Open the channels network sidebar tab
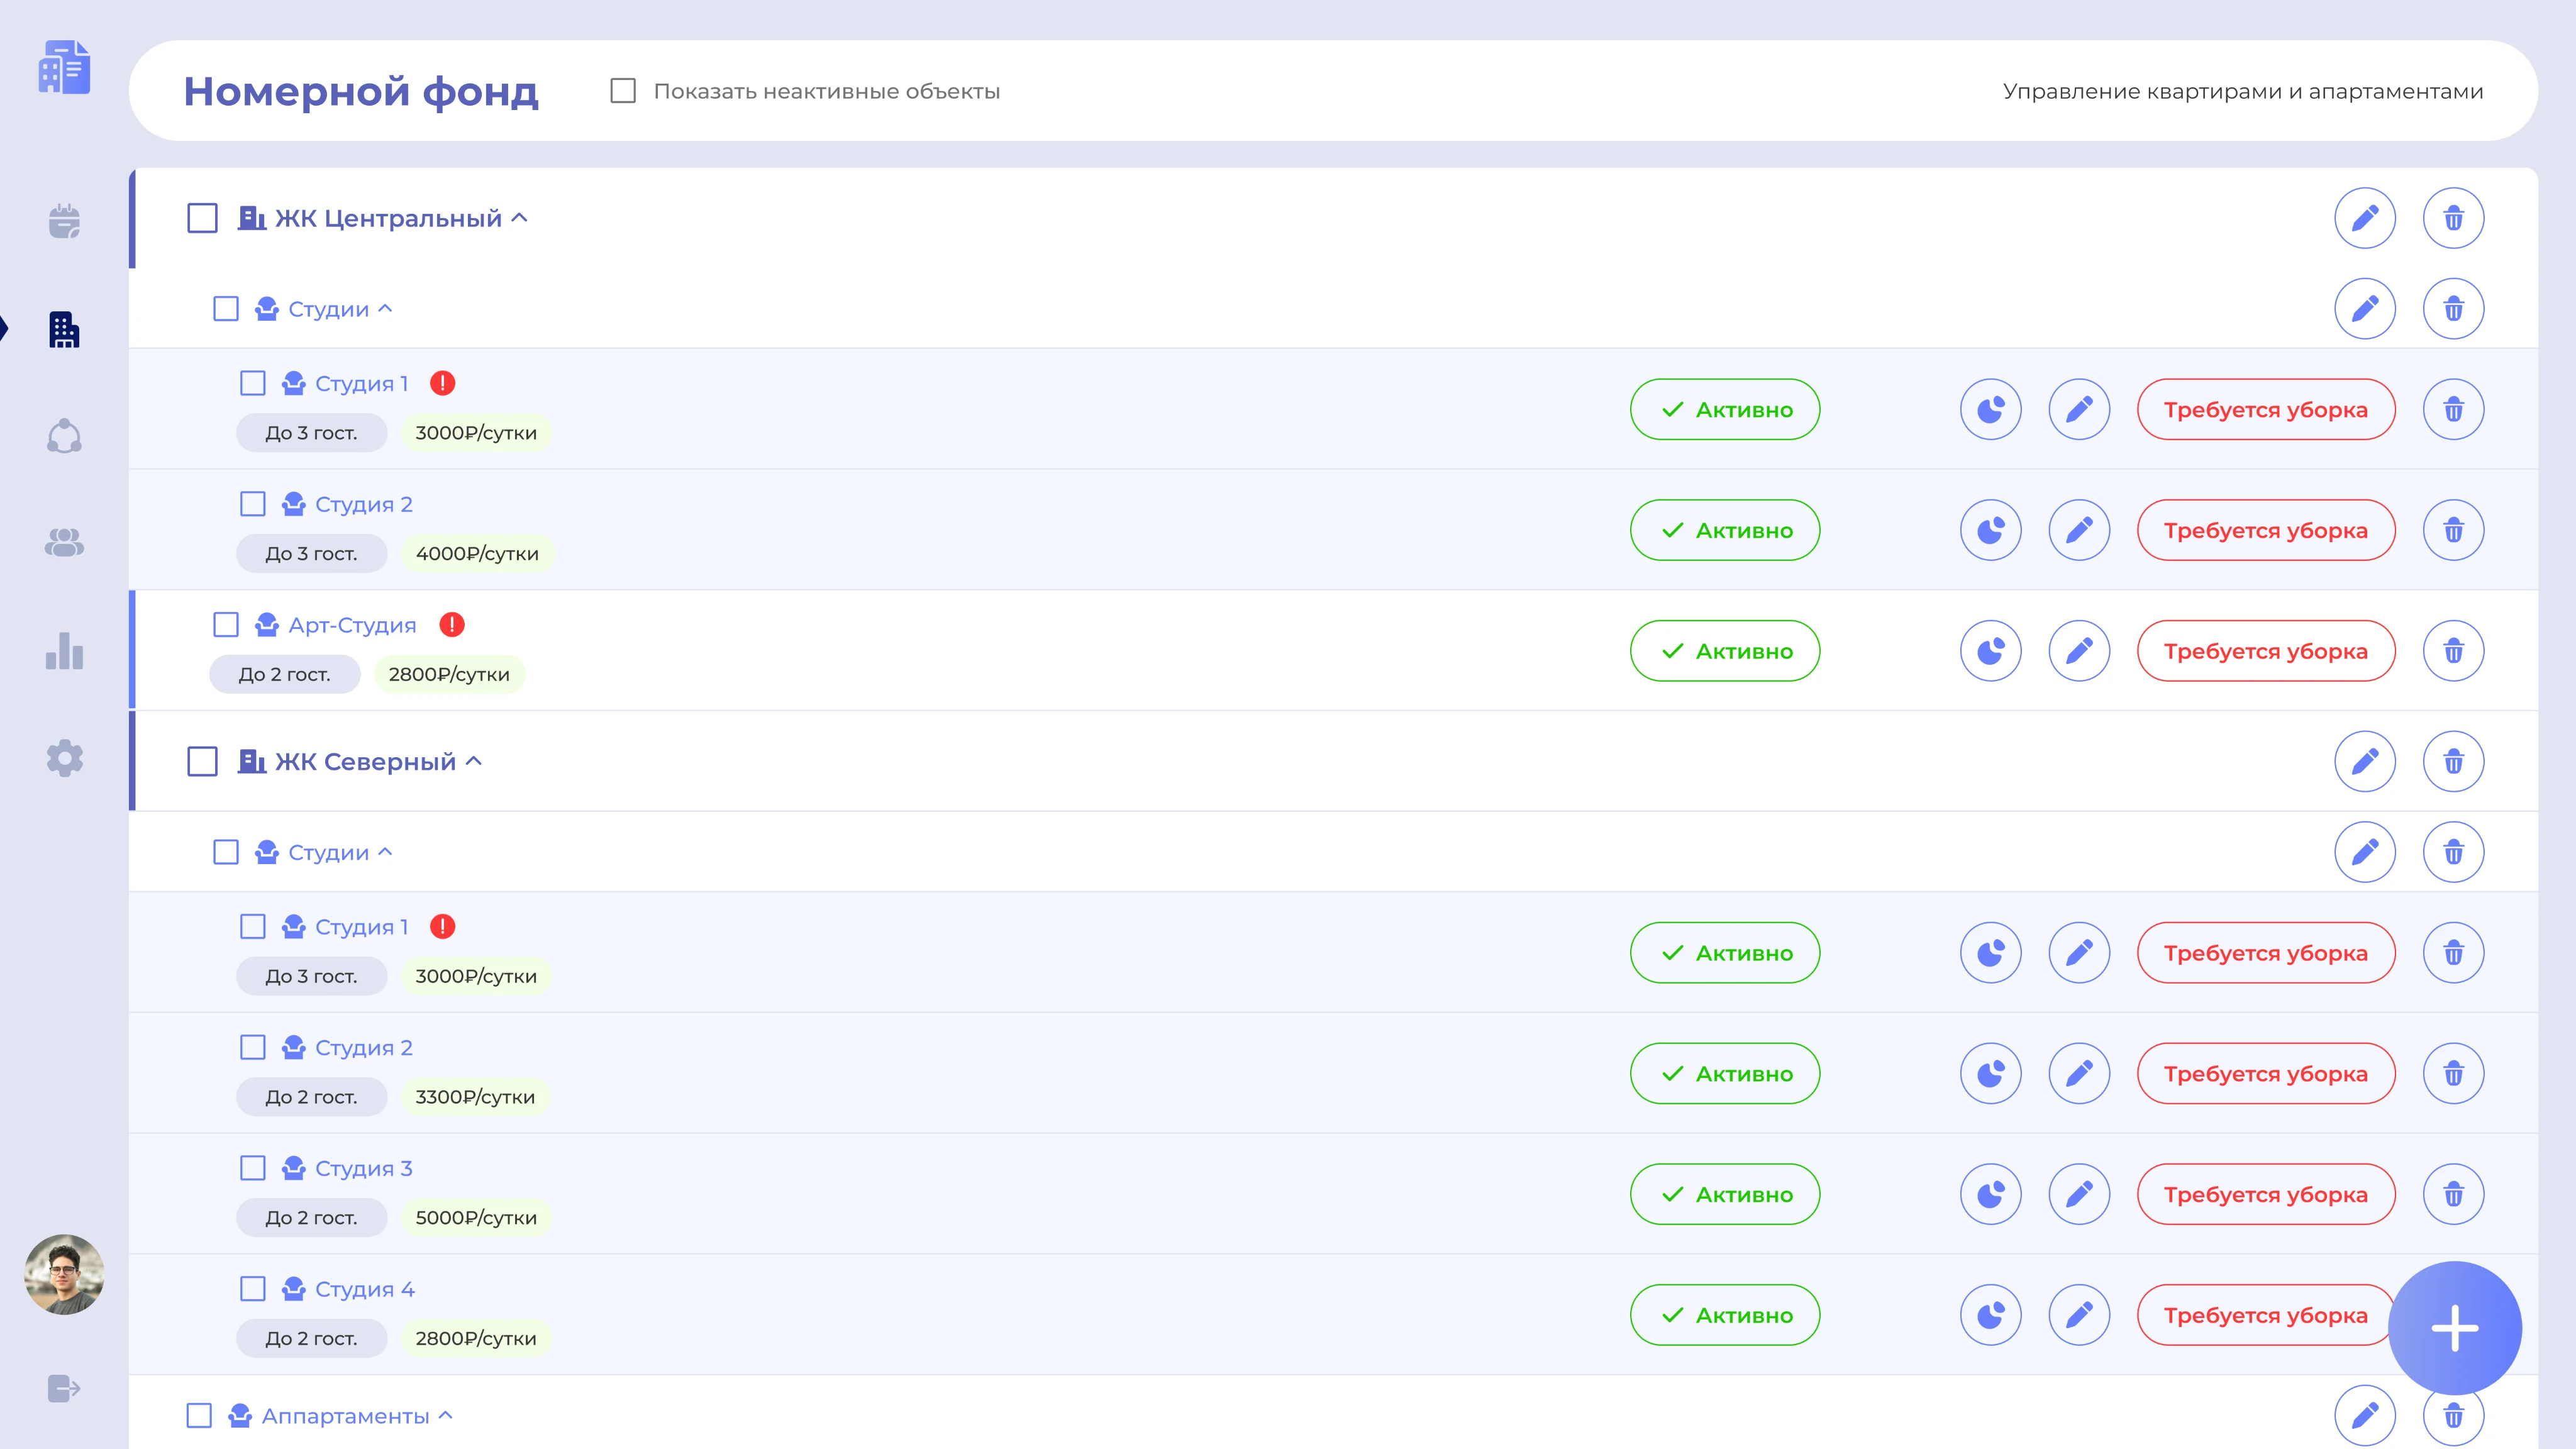Screen dimensions: 2576x1449 pos(64,436)
